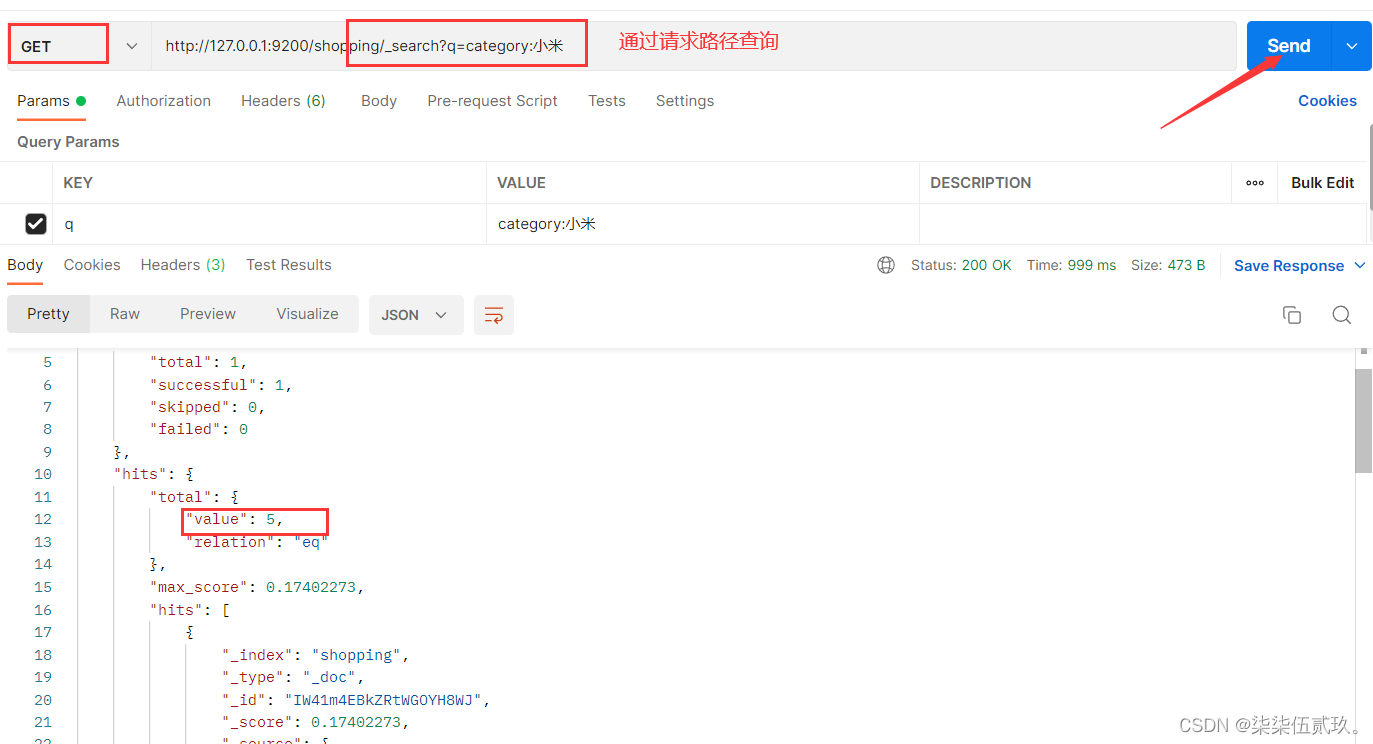
Task: Open the response Cookies tab
Action: point(92,265)
